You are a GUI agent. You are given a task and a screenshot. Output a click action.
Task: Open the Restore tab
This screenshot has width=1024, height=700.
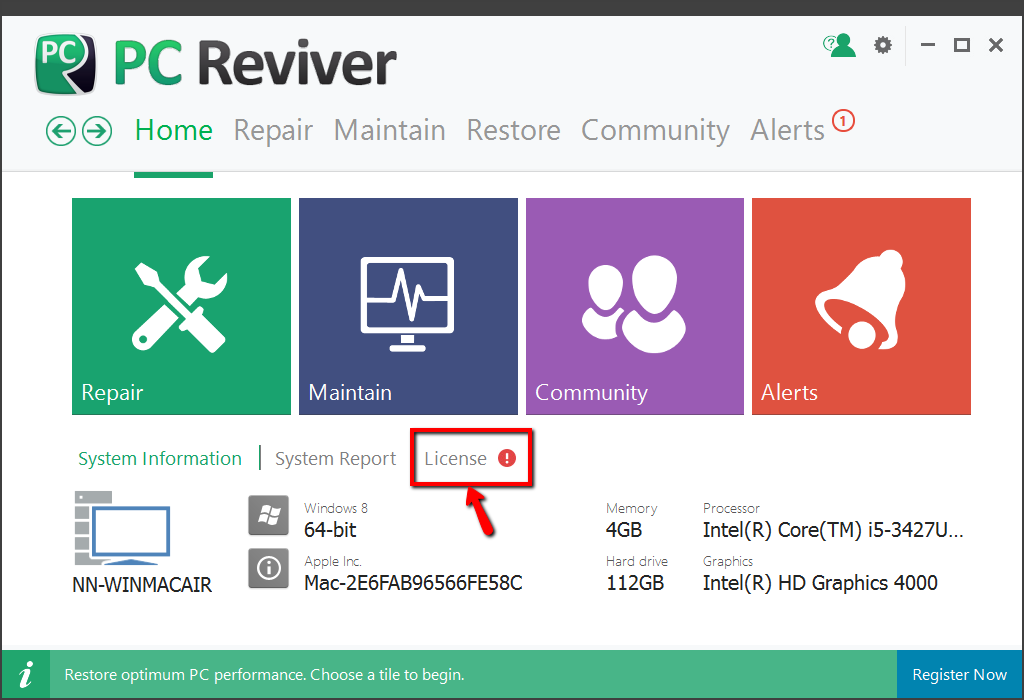(x=513, y=131)
